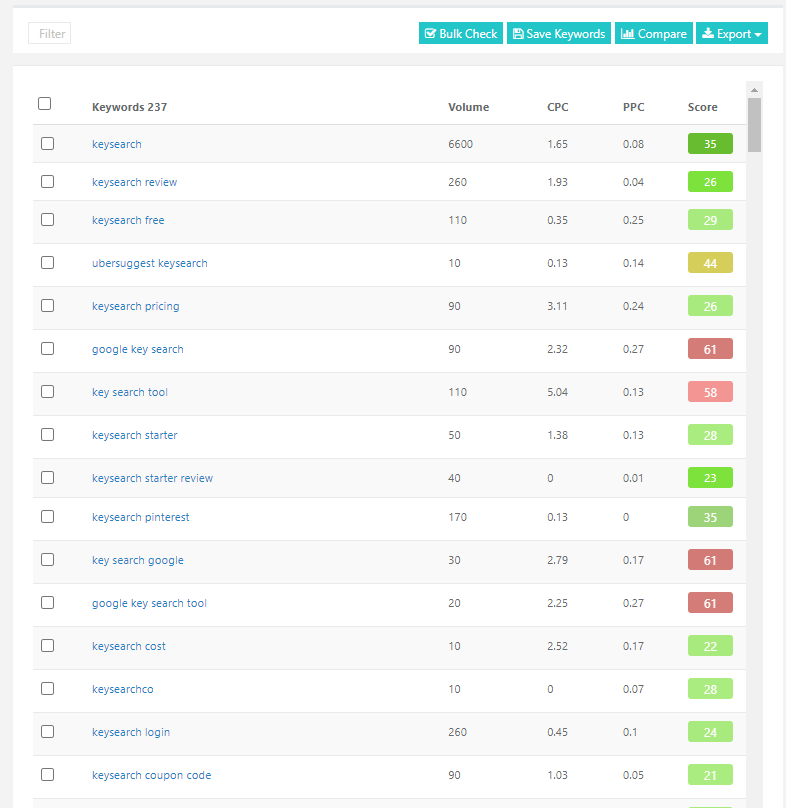Image resolution: width=786 pixels, height=808 pixels.
Task: Open the google key search link
Action: (x=137, y=349)
